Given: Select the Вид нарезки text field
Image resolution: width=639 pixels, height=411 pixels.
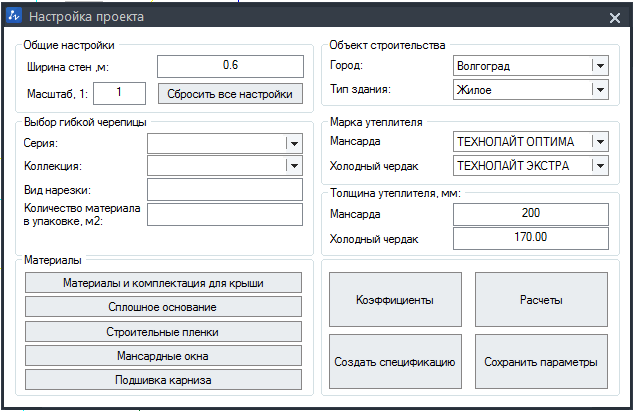Looking at the screenshot, I should tap(225, 189).
